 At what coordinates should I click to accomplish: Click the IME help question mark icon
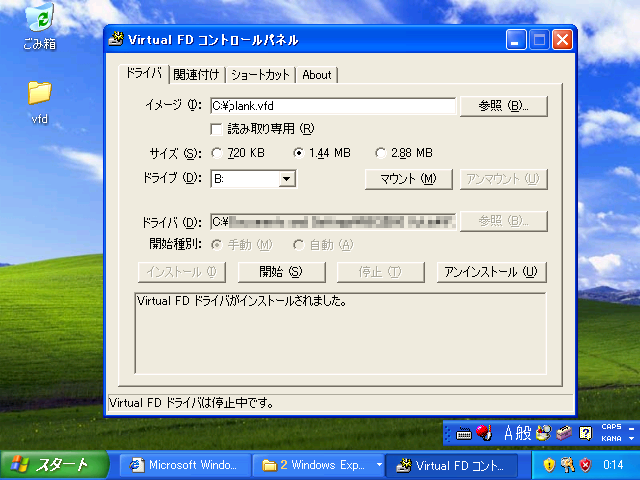click(x=586, y=433)
